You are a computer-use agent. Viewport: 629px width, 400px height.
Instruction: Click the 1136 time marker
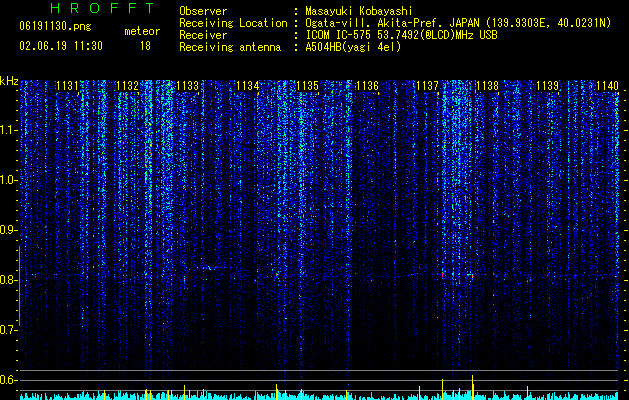tap(367, 86)
